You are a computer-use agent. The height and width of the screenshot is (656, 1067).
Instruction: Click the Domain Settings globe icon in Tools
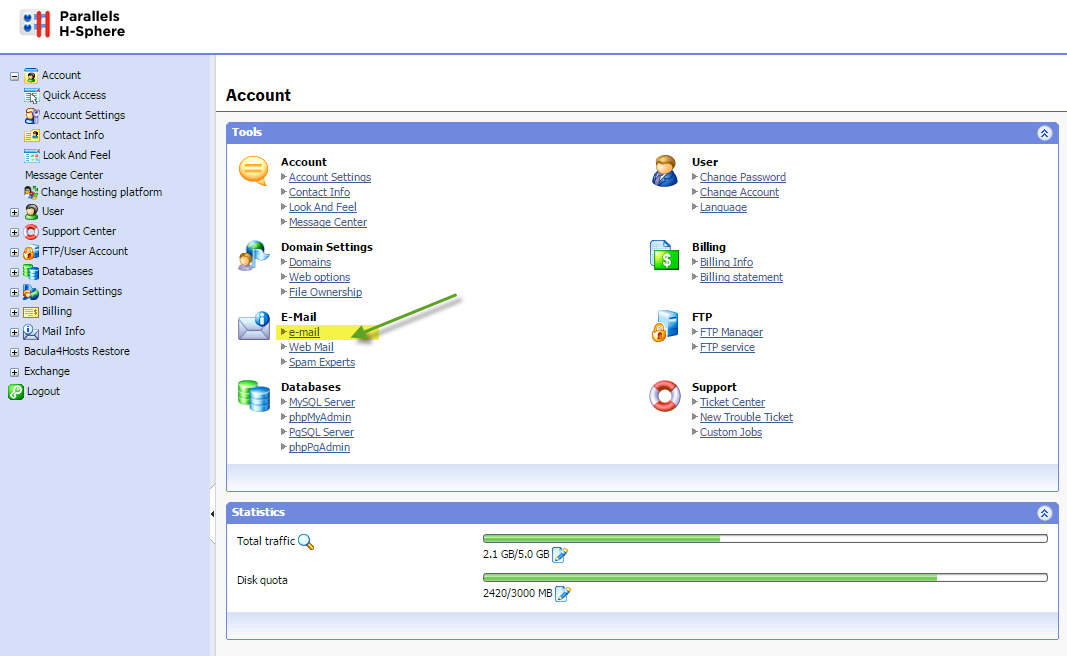pyautogui.click(x=254, y=255)
